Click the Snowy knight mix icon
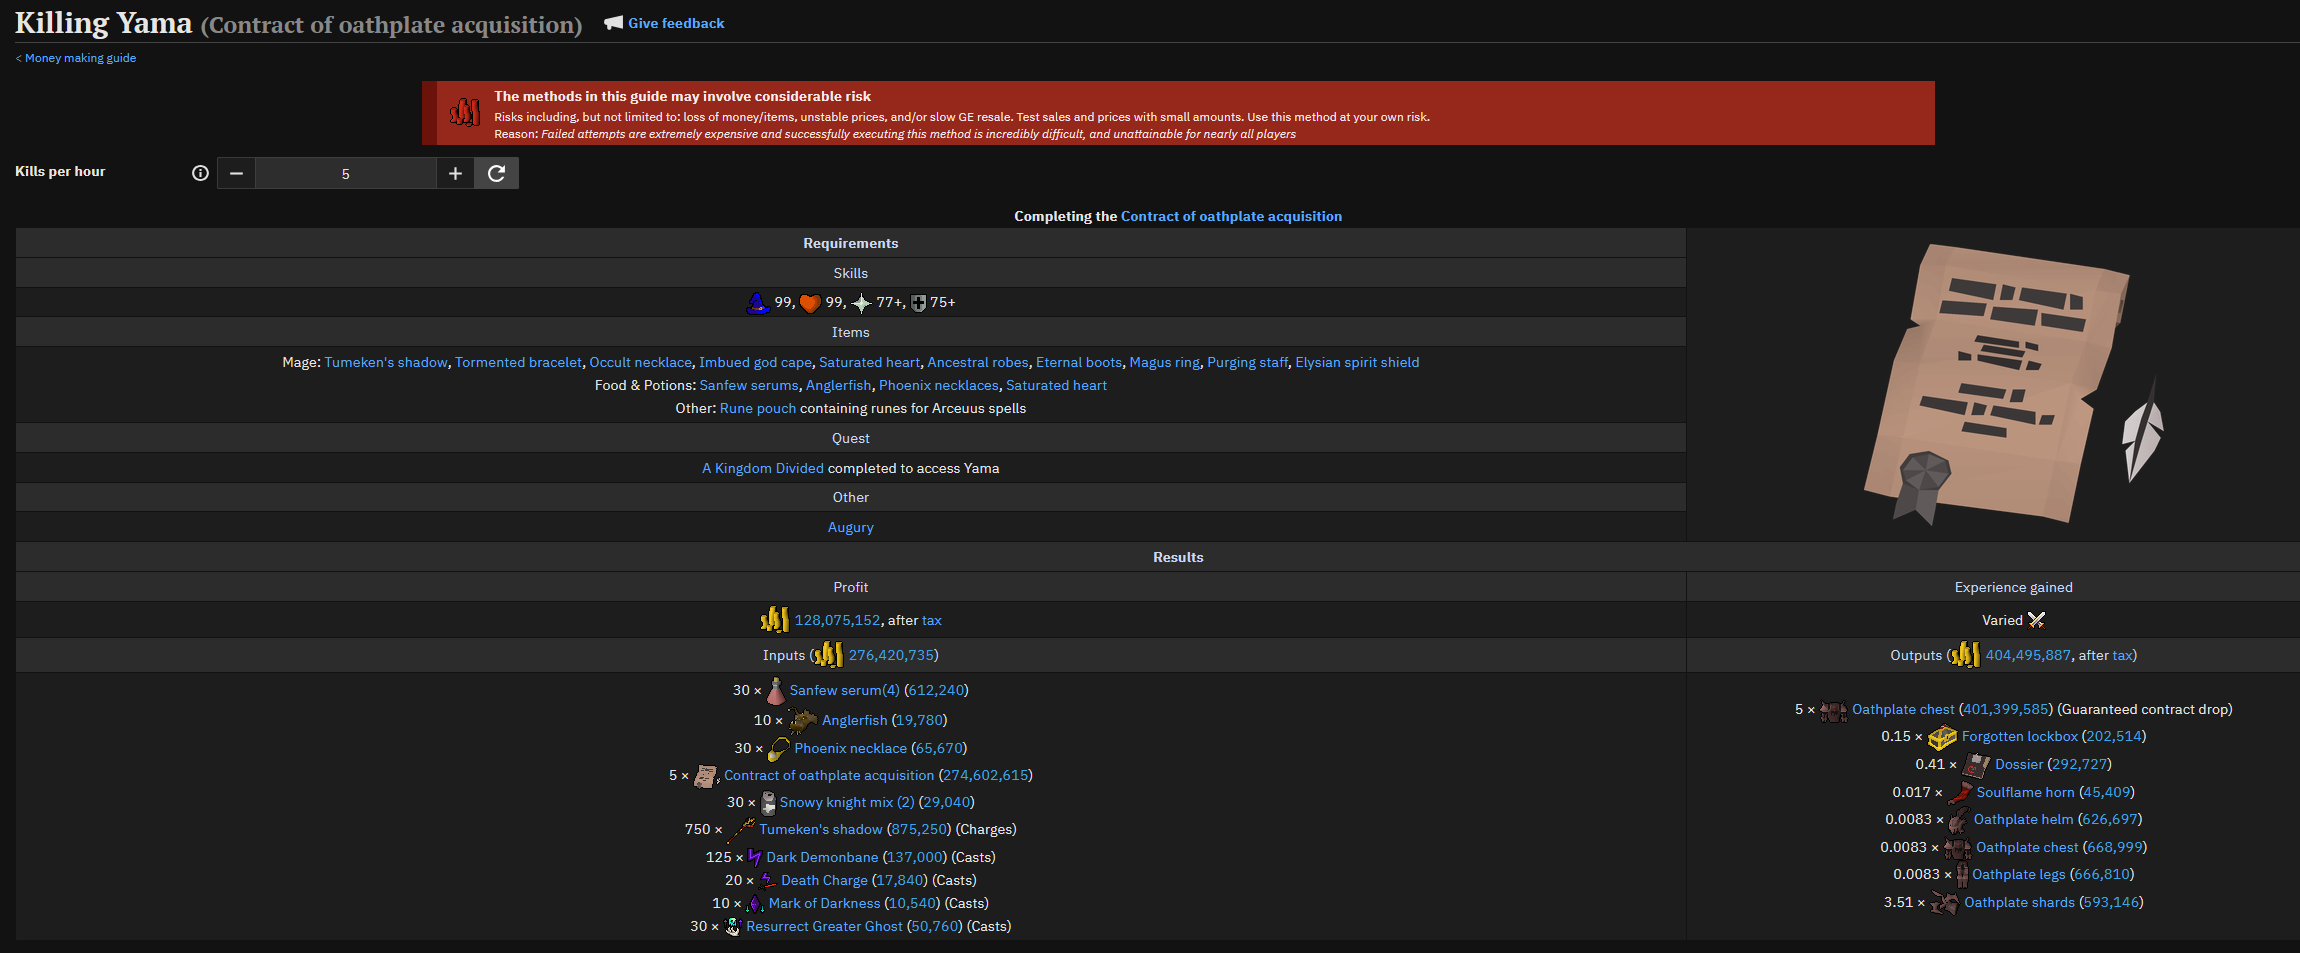Screen dimensions: 2300x953 coord(768,802)
